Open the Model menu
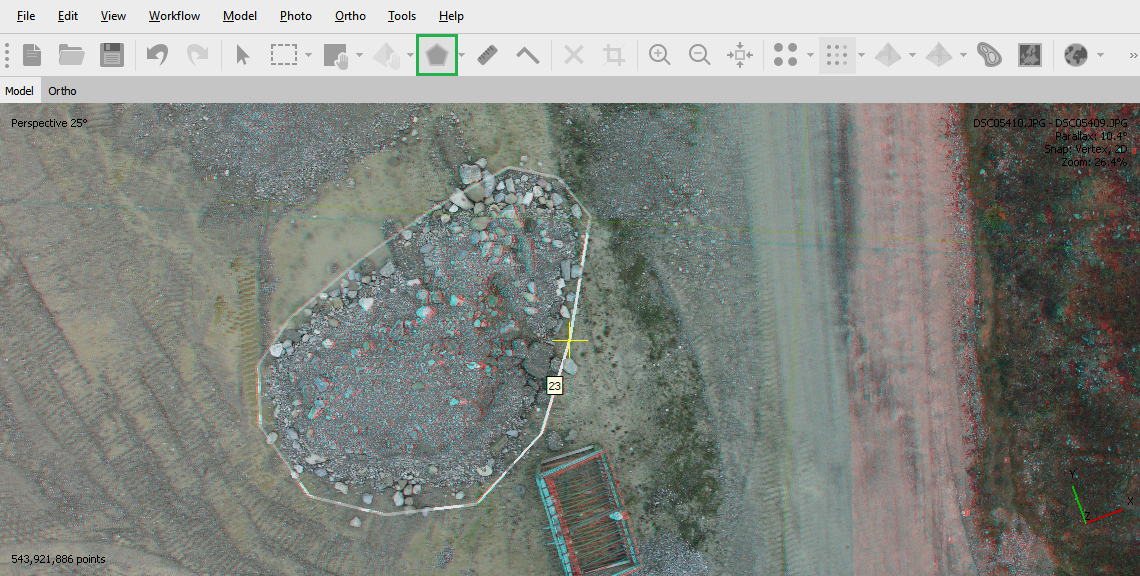Screen dimensions: 1140x576 240,16
